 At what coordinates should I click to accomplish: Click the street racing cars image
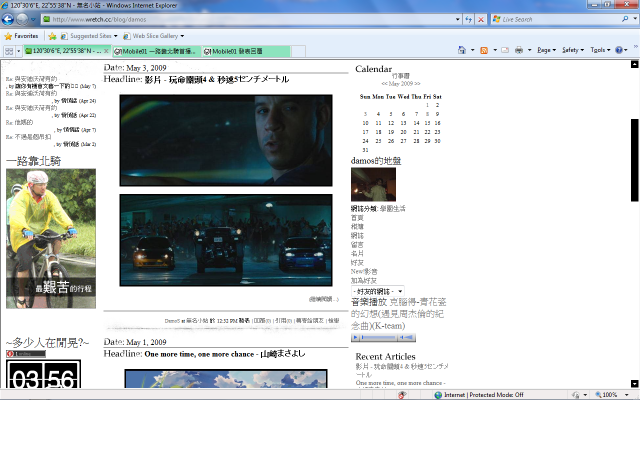click(x=226, y=240)
